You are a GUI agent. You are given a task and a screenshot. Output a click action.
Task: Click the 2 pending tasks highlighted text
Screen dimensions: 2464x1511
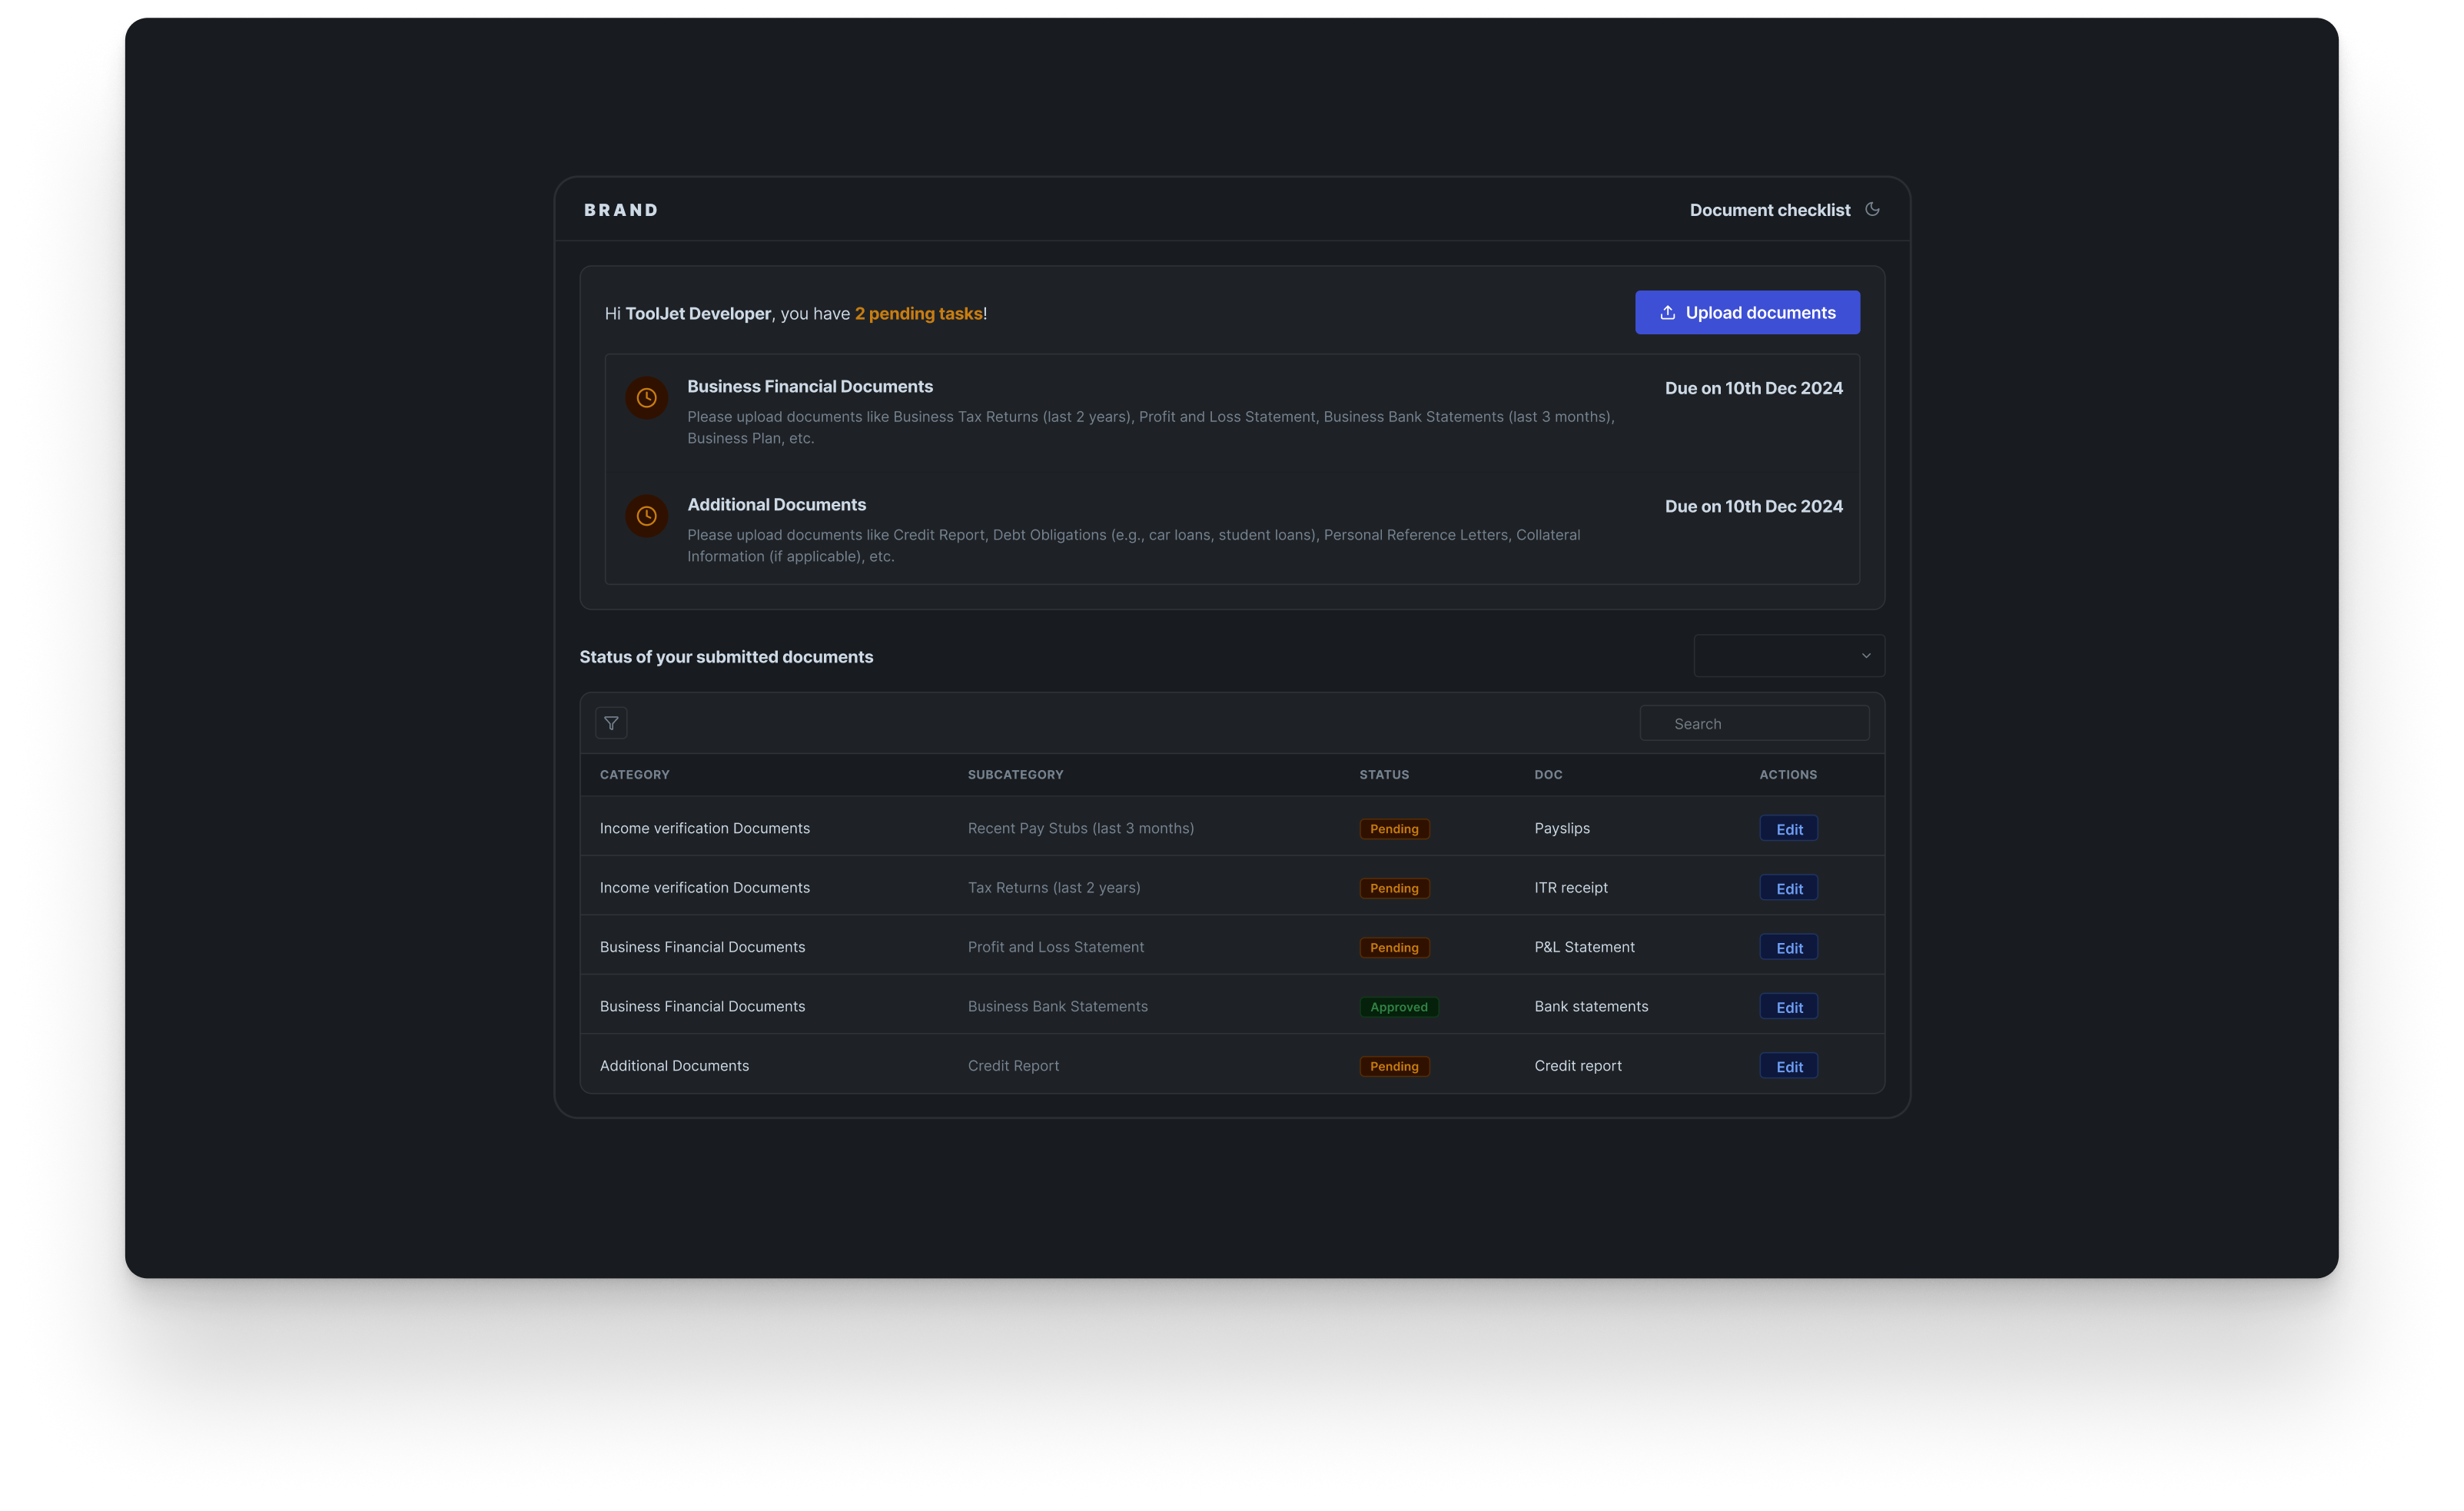tap(918, 313)
